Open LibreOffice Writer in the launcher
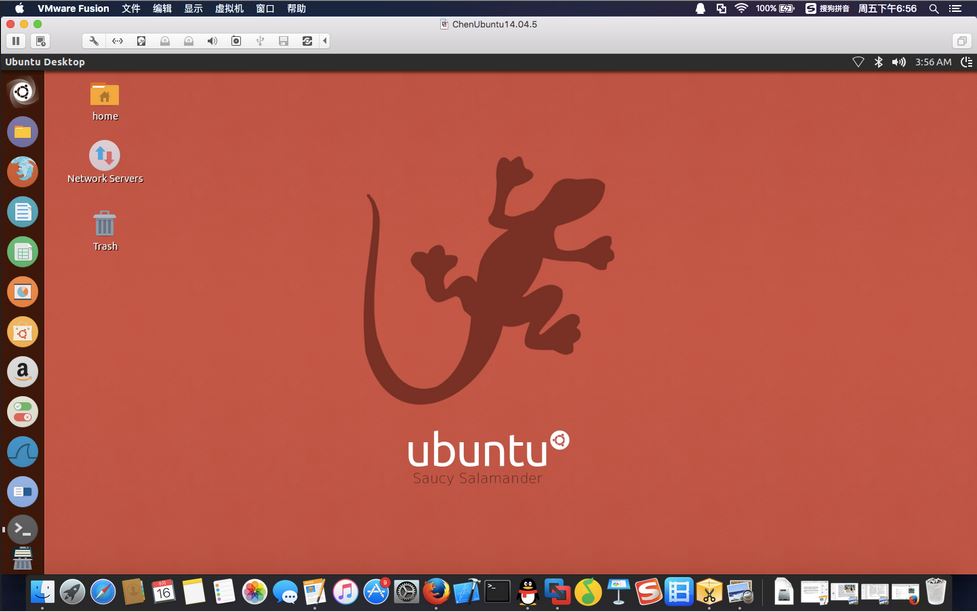The width and height of the screenshot is (977, 612). click(22, 211)
